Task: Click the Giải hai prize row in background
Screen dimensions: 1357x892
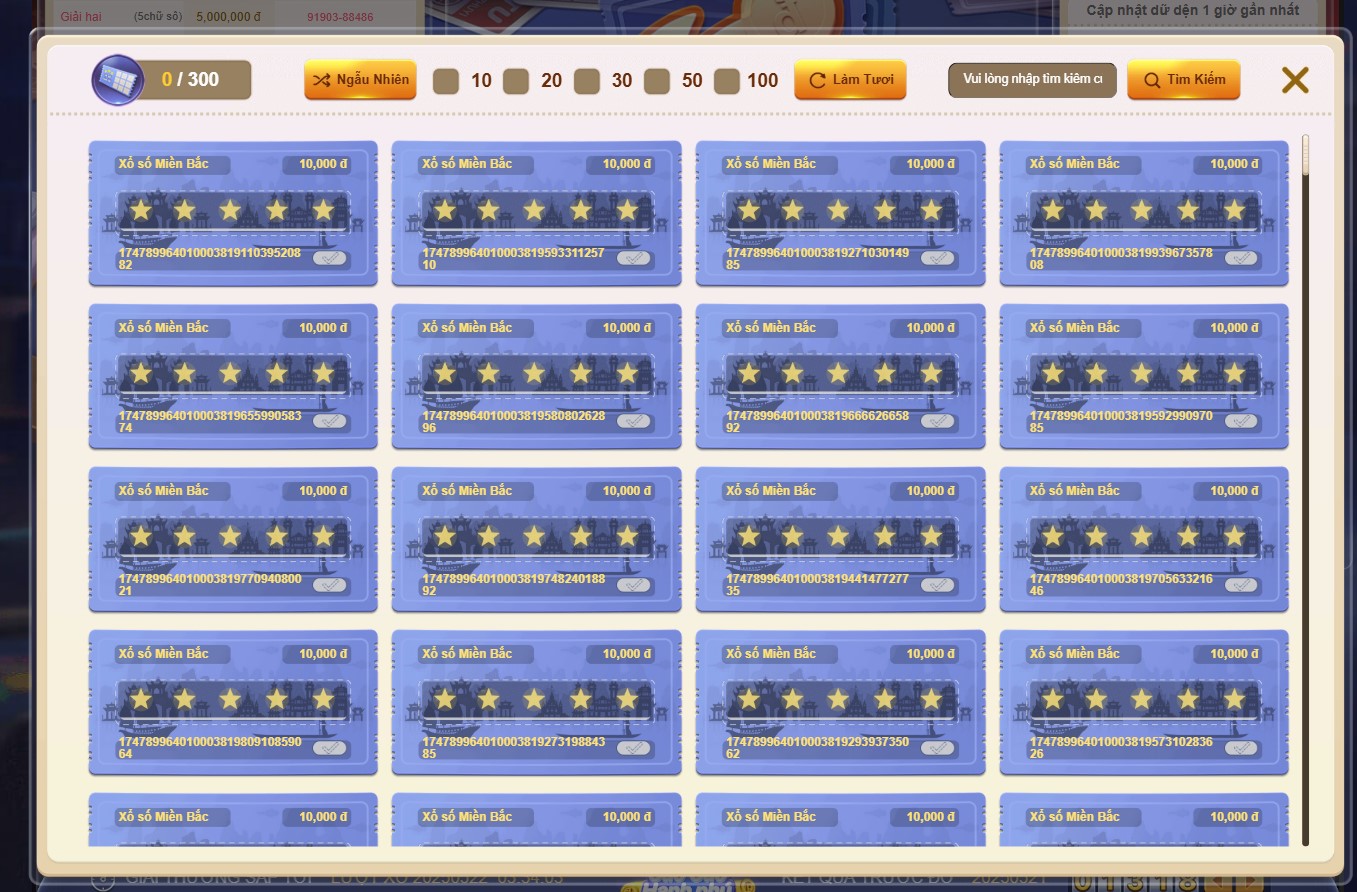Action: click(235, 17)
